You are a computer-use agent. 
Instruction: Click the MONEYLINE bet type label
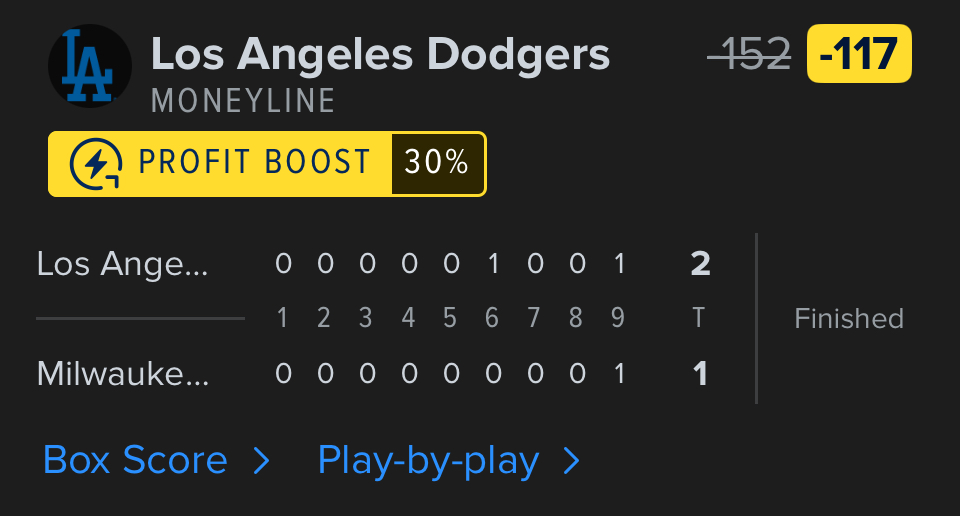point(243,101)
